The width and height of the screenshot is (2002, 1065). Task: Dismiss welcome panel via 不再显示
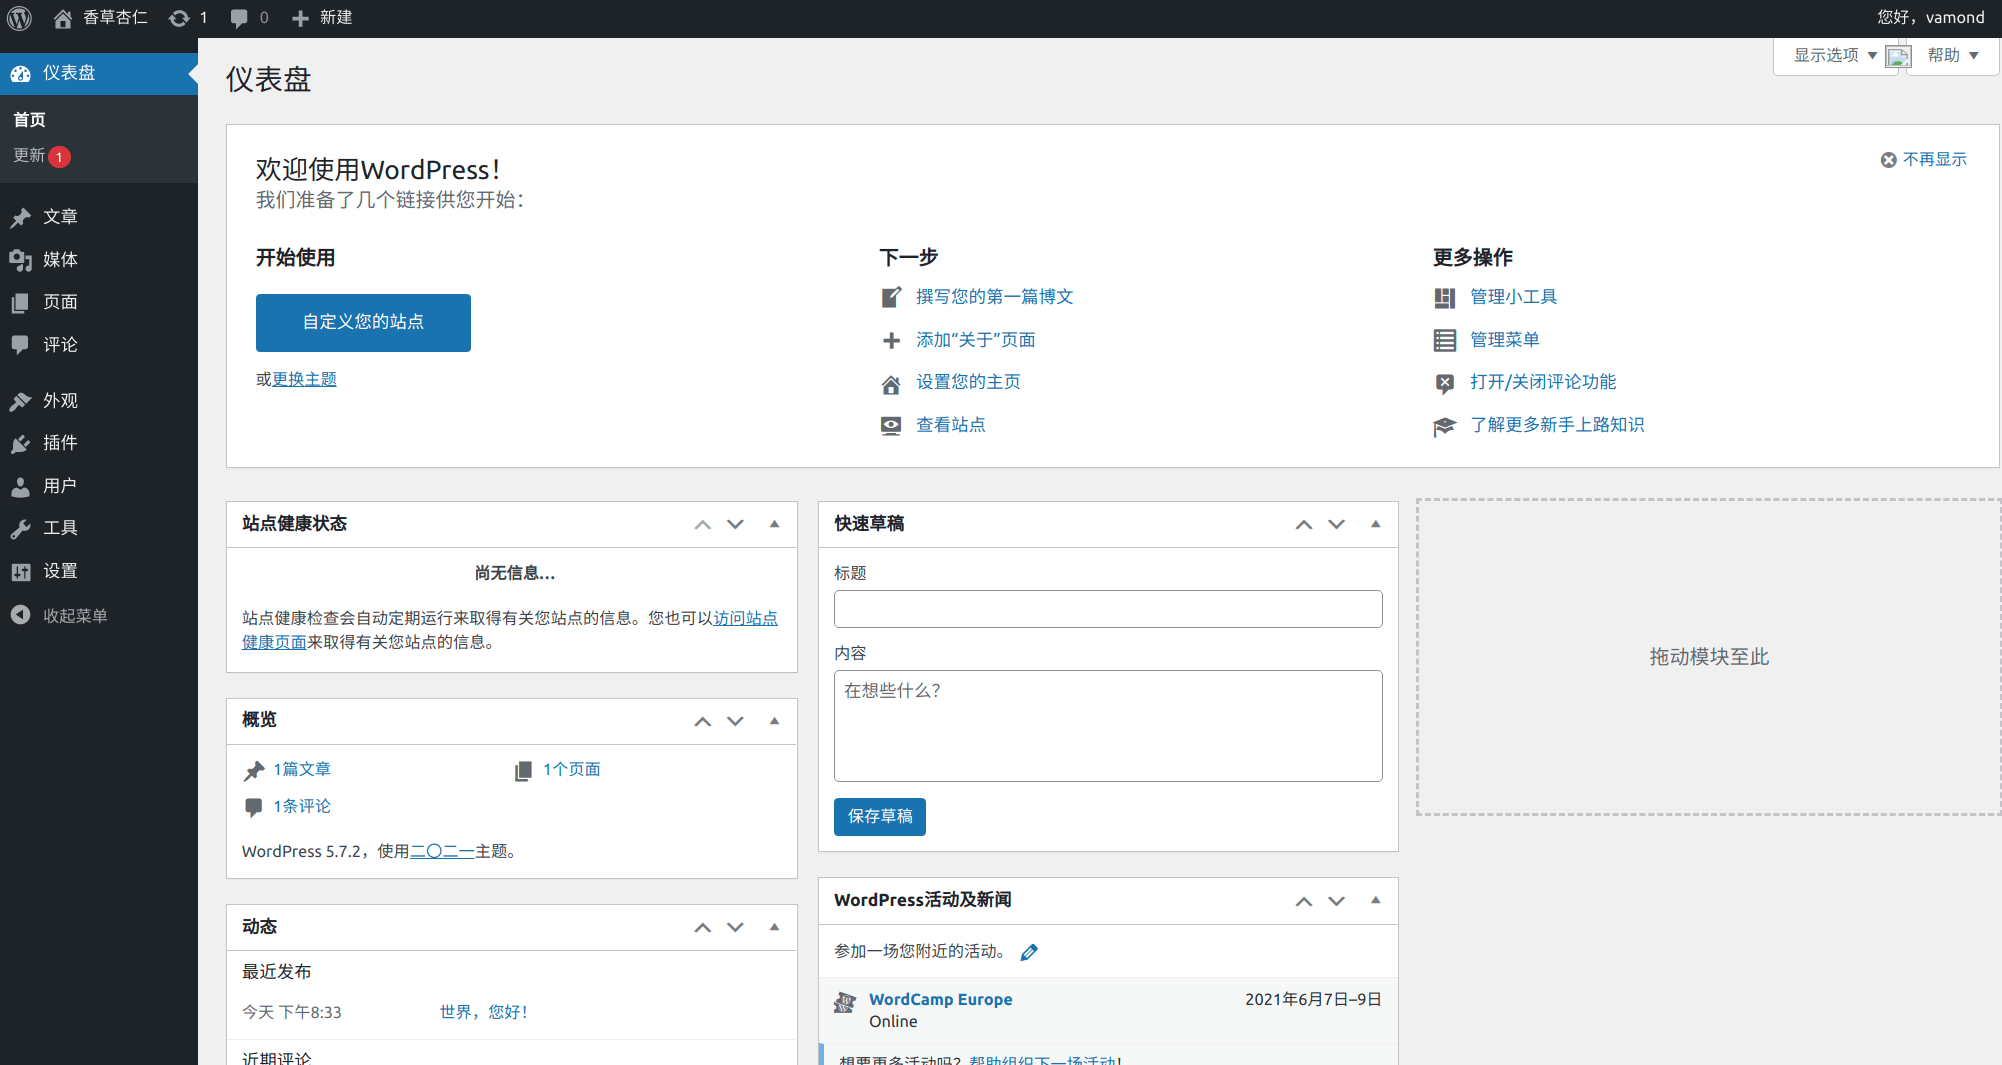tap(1924, 160)
